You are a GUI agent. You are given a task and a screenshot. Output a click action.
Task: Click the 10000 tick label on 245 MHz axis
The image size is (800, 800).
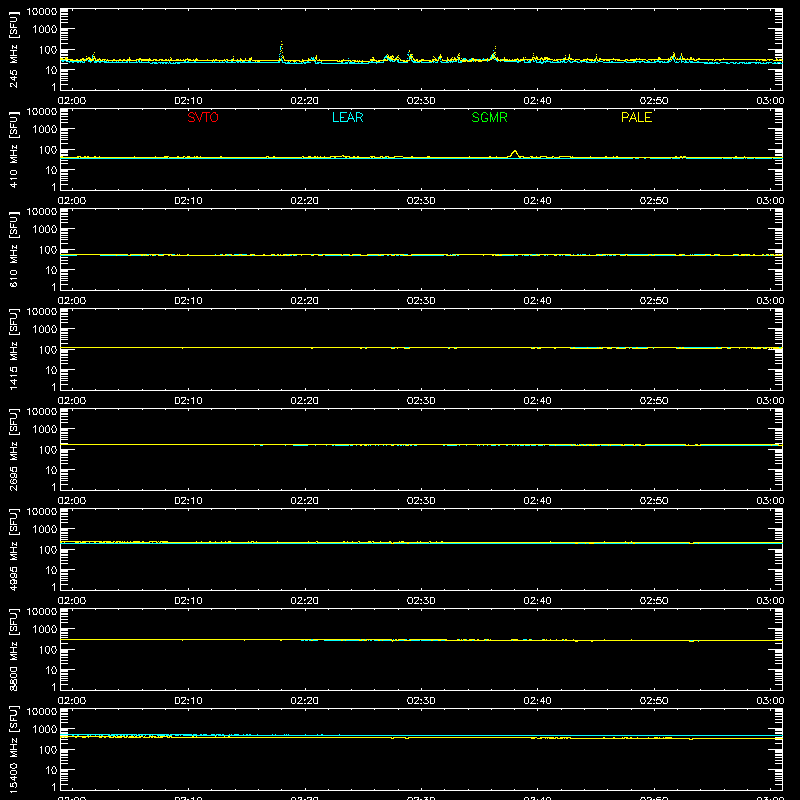(x=42, y=12)
